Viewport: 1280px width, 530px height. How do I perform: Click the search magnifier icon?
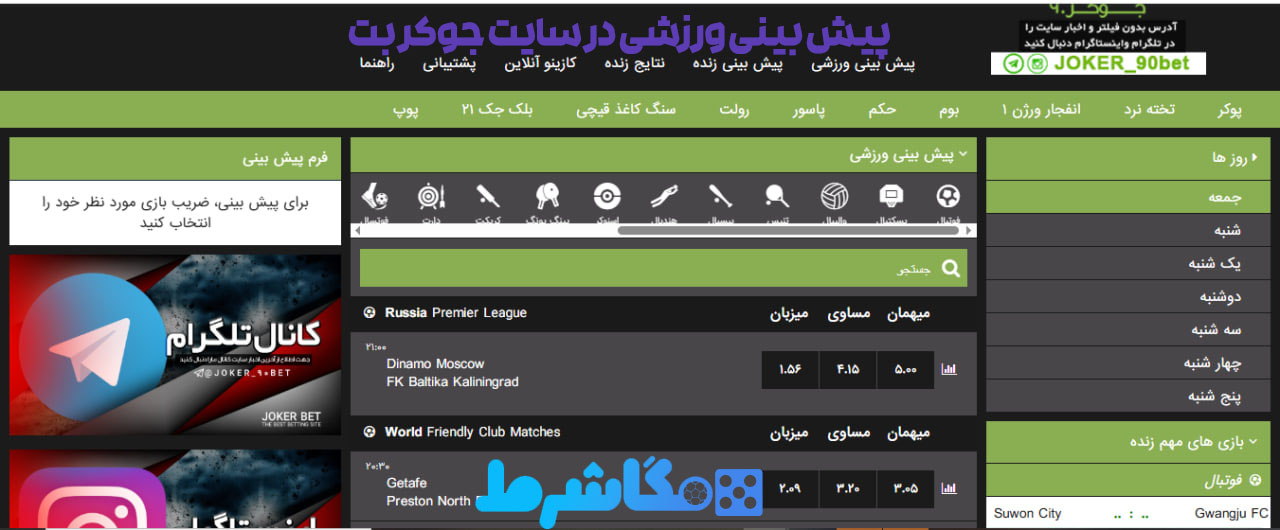tap(950, 268)
